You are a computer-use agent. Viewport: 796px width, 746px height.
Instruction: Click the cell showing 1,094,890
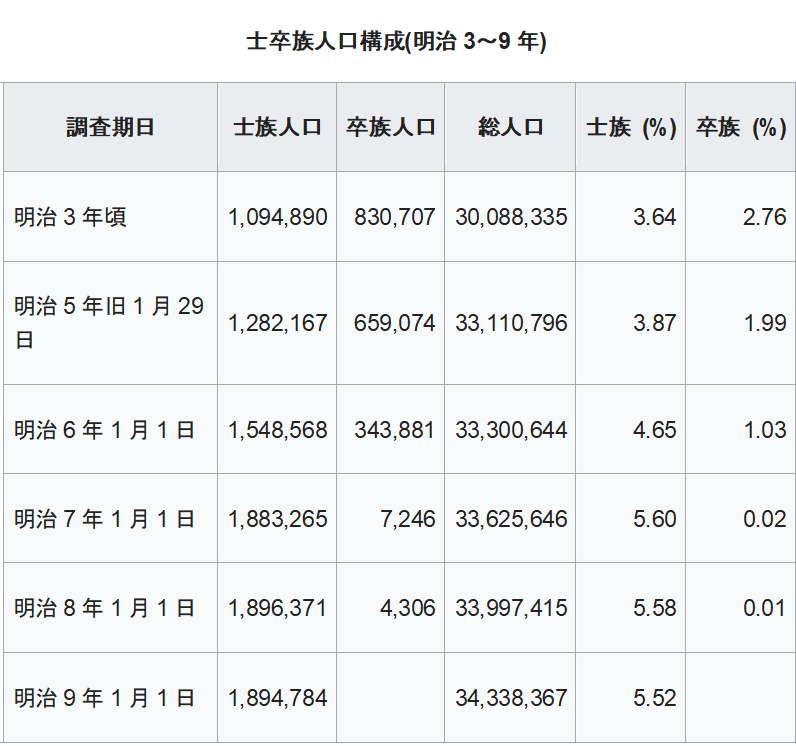click(x=277, y=217)
